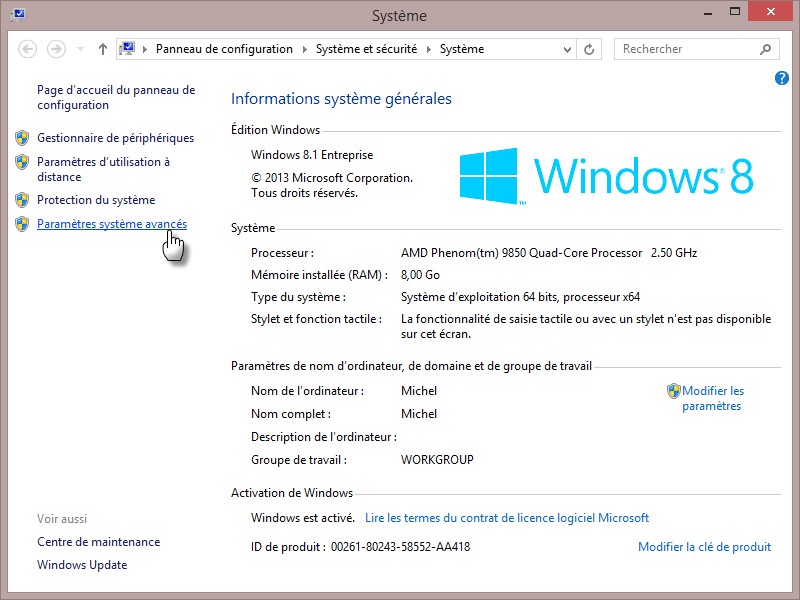Expand the arrow before Système et sécurité

(x=305, y=49)
